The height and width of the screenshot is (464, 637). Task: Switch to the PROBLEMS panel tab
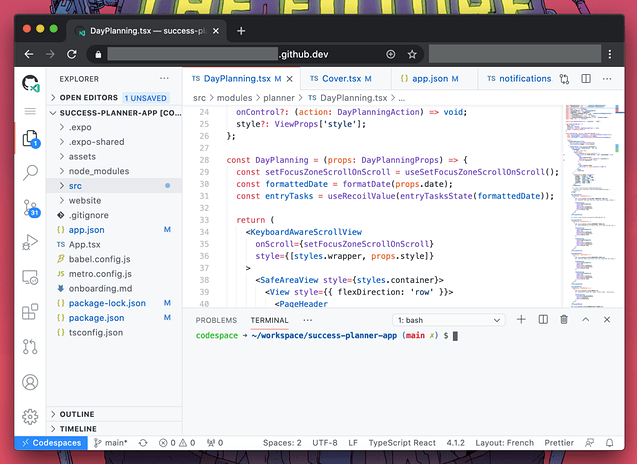point(216,320)
